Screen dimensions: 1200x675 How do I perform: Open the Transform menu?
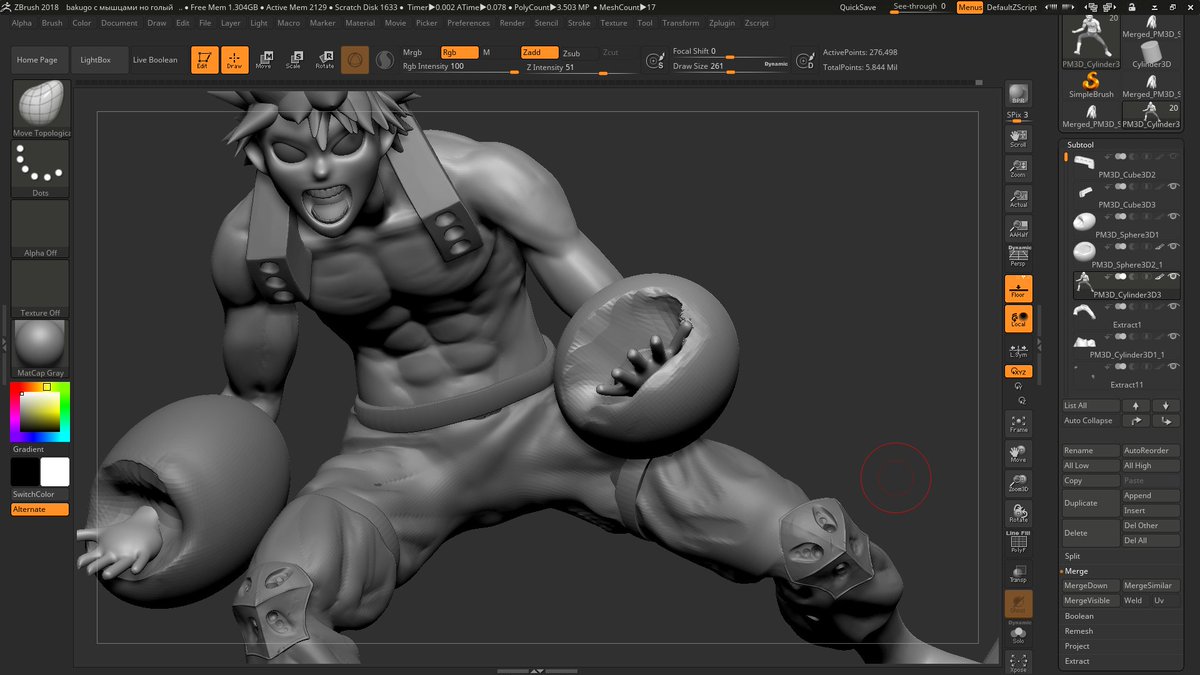point(680,23)
